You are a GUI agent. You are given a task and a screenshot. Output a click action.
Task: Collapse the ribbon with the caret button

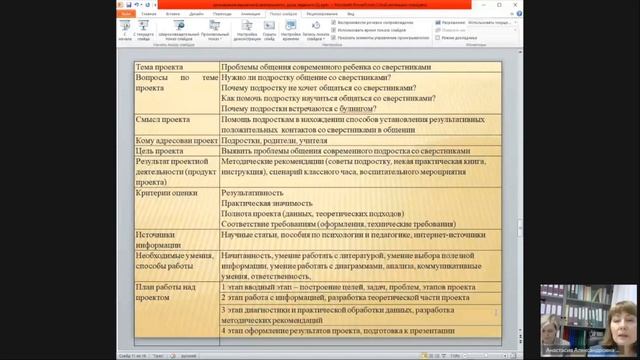click(512, 13)
